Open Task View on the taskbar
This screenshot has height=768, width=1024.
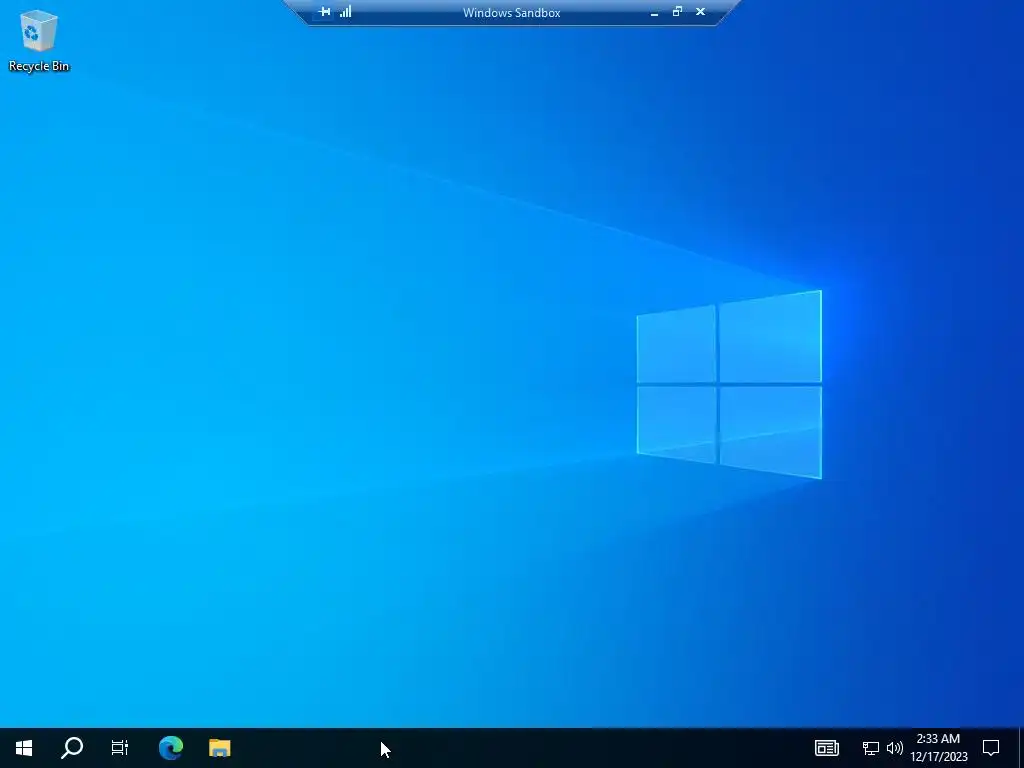click(x=120, y=748)
